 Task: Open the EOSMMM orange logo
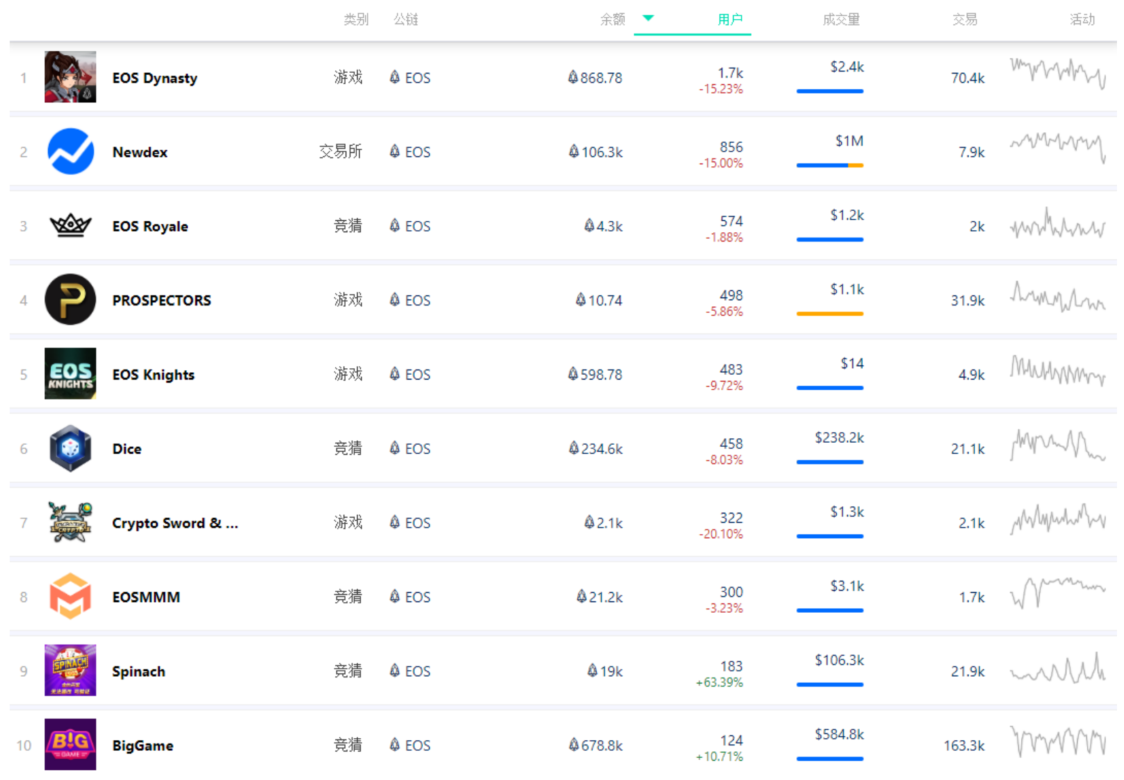pos(70,596)
